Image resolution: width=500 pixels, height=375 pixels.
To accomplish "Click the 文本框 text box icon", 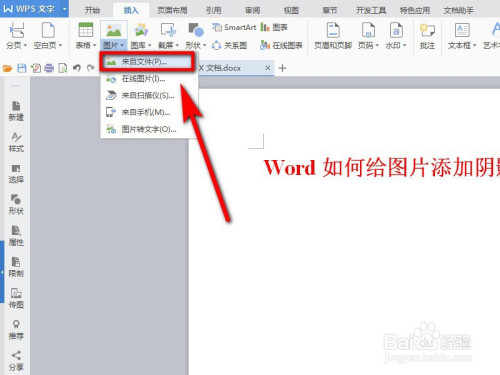I will (x=462, y=30).
